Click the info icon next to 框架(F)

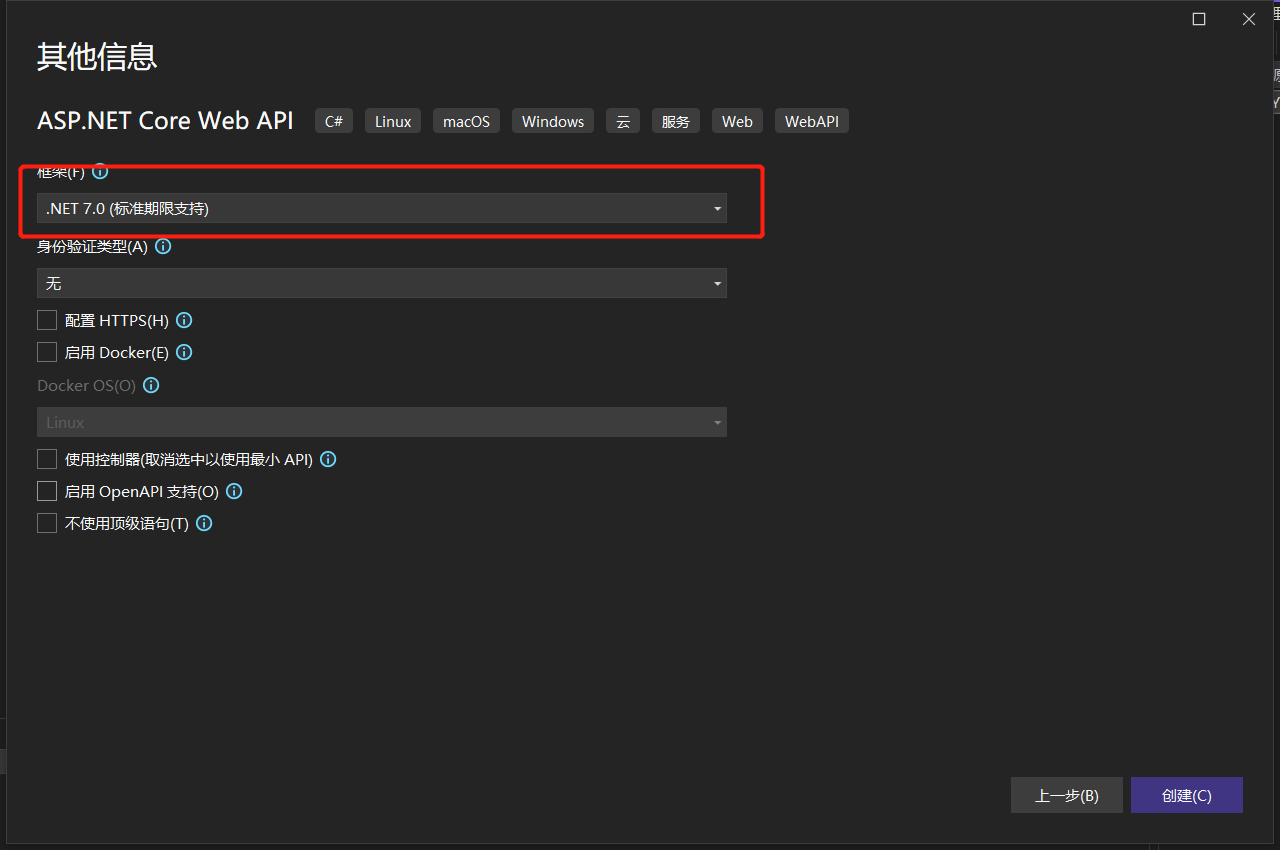100,171
